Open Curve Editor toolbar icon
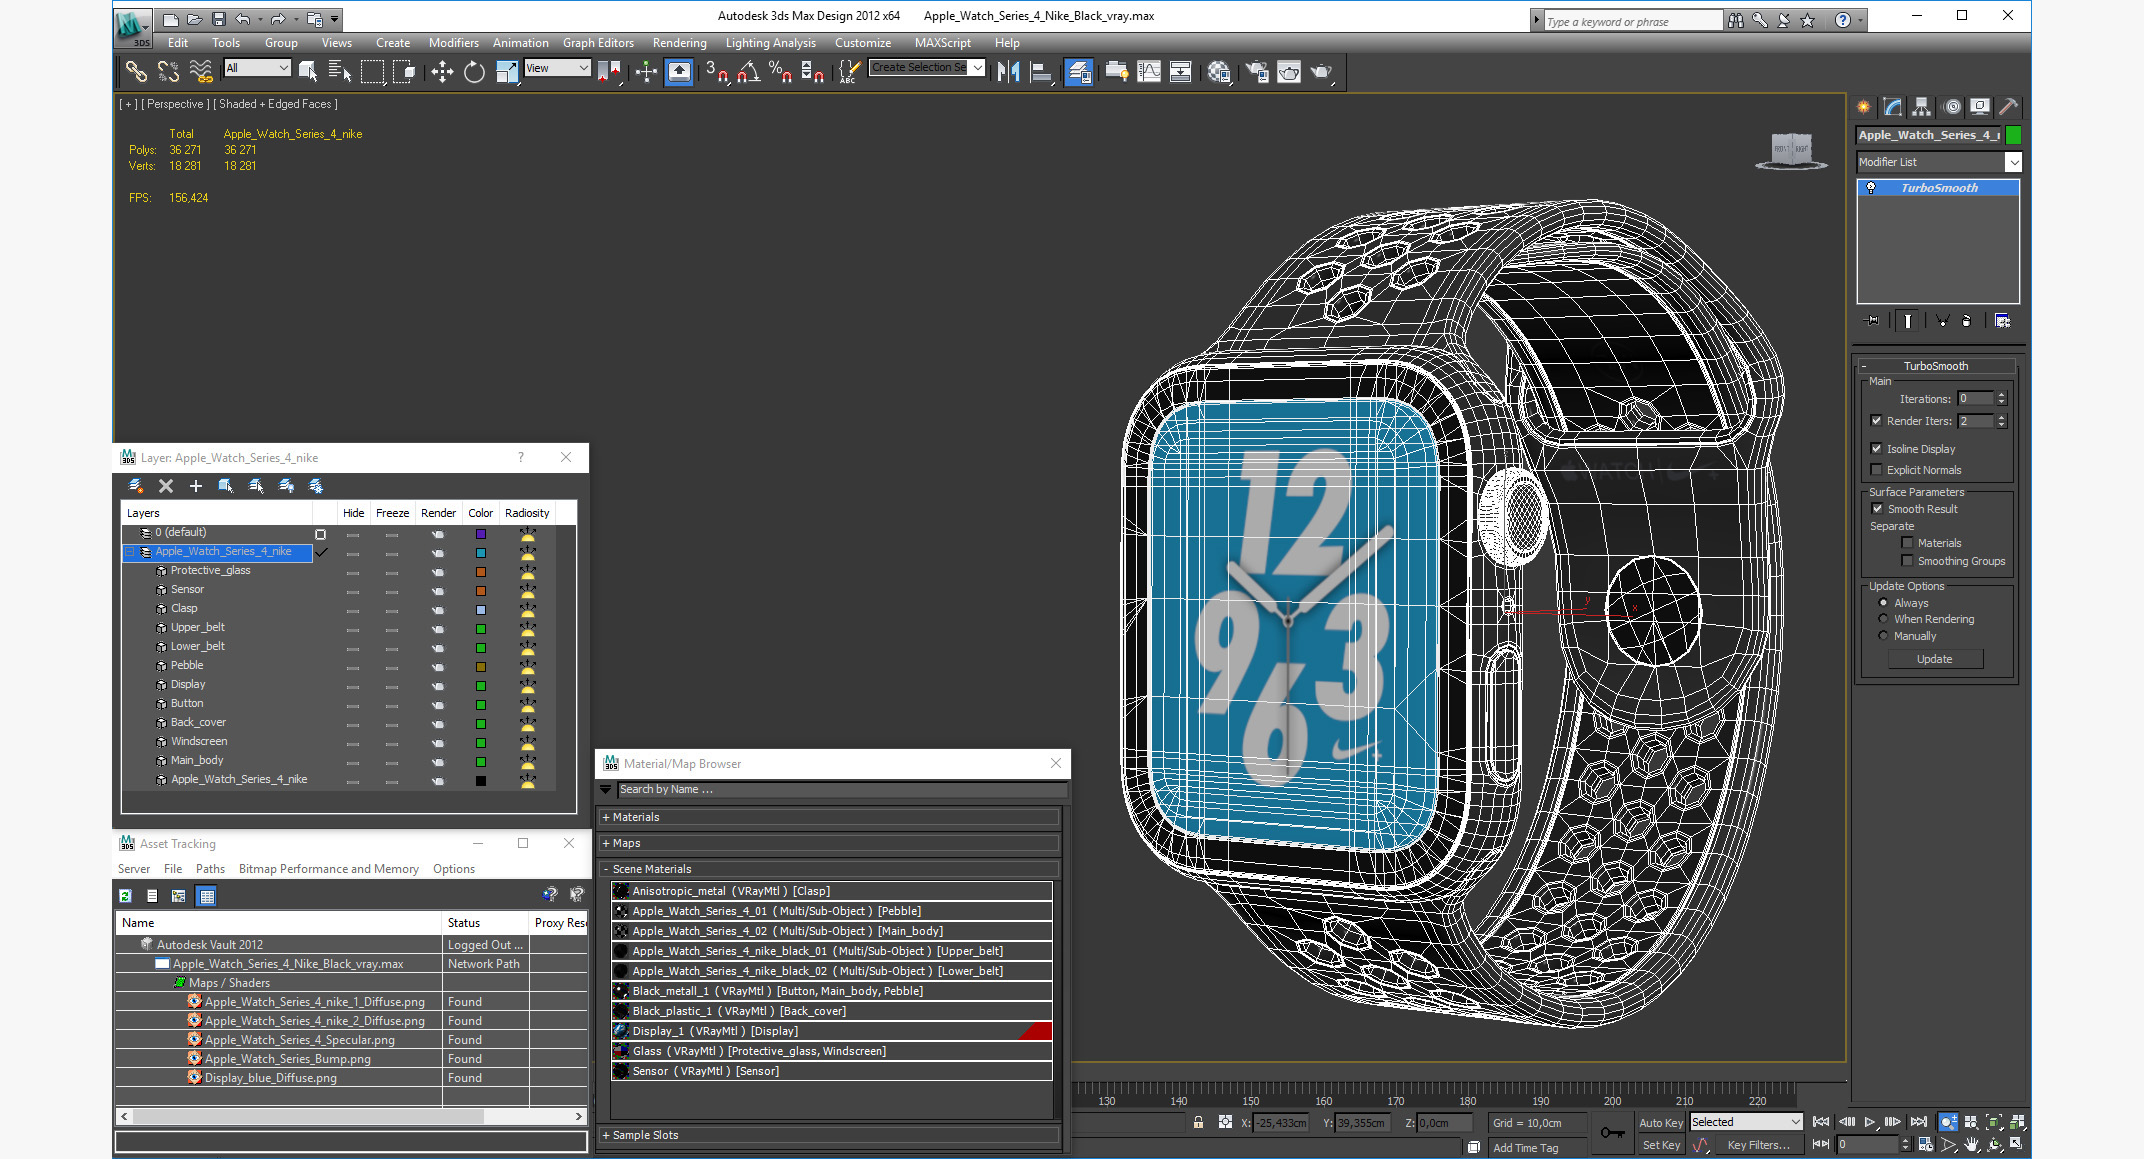This screenshot has height=1159, width=2144. point(1149,71)
